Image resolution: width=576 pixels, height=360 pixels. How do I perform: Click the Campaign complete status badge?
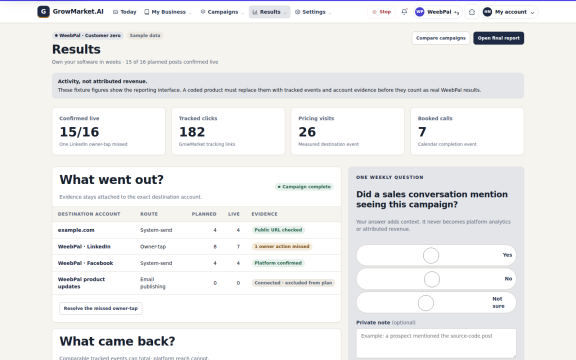pos(304,187)
